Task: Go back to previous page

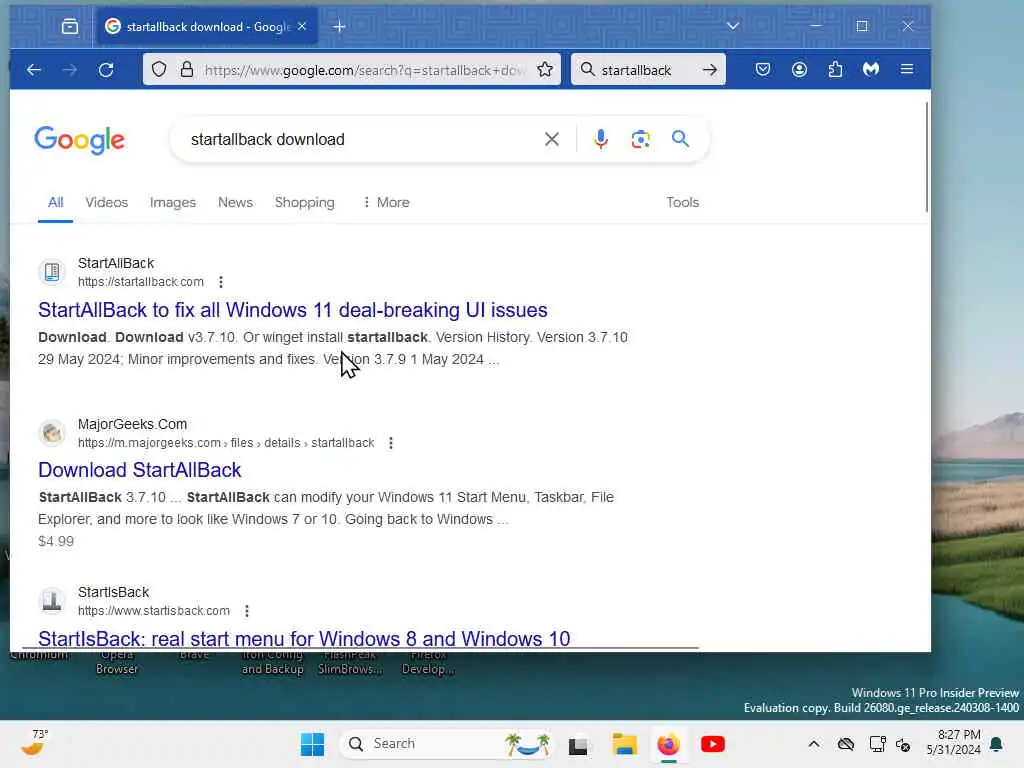Action: [x=34, y=70]
